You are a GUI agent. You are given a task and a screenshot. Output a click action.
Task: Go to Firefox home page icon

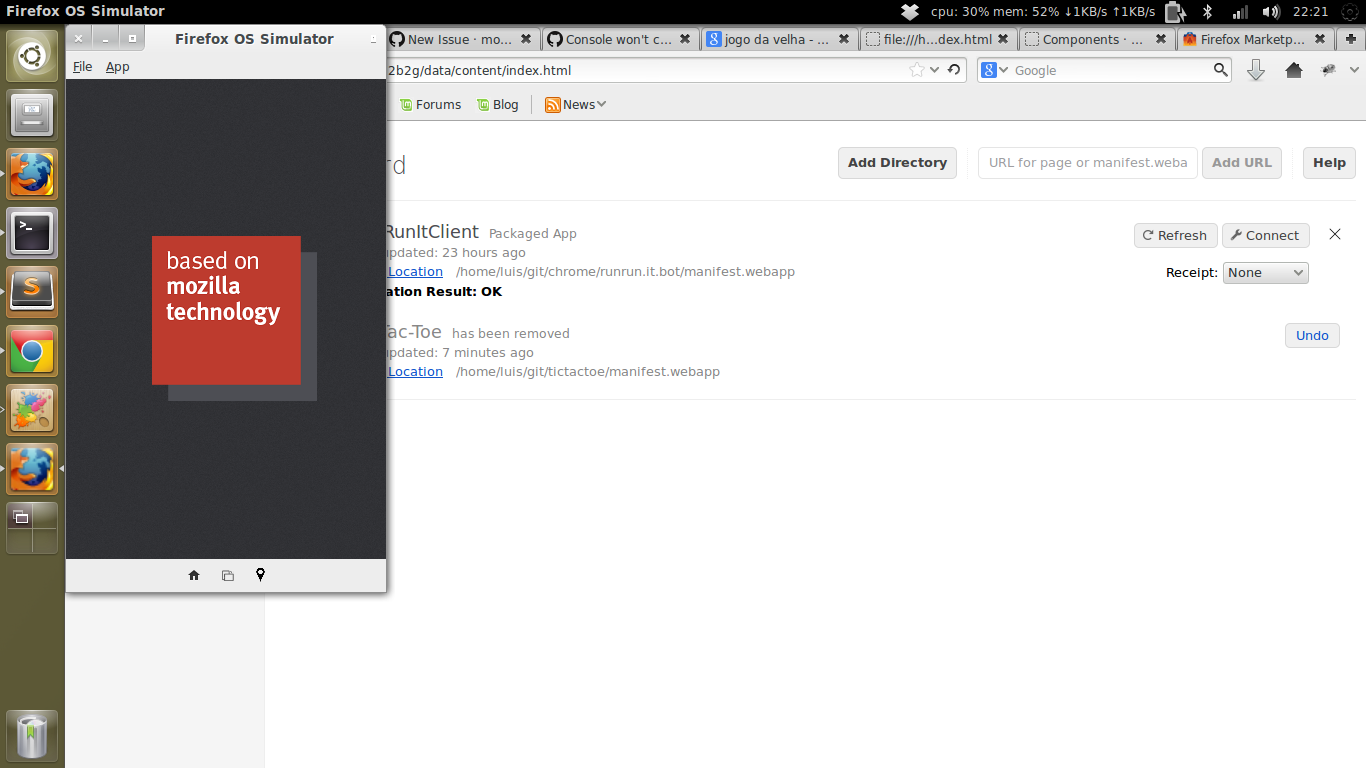[1294, 70]
